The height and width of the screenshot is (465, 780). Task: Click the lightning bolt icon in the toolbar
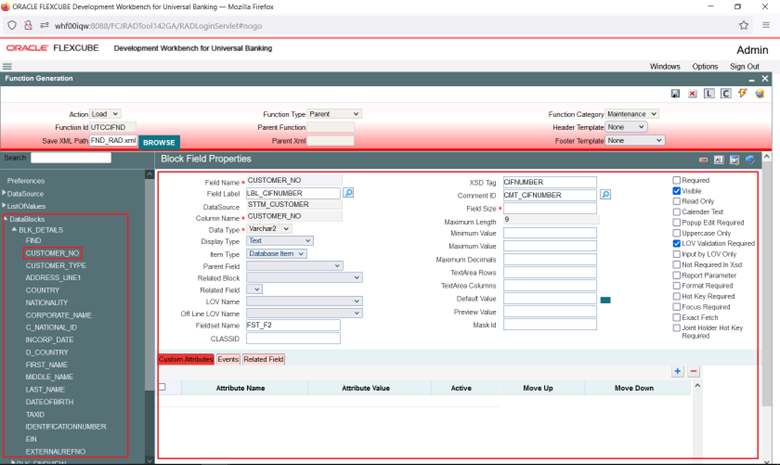pyautogui.click(x=743, y=93)
